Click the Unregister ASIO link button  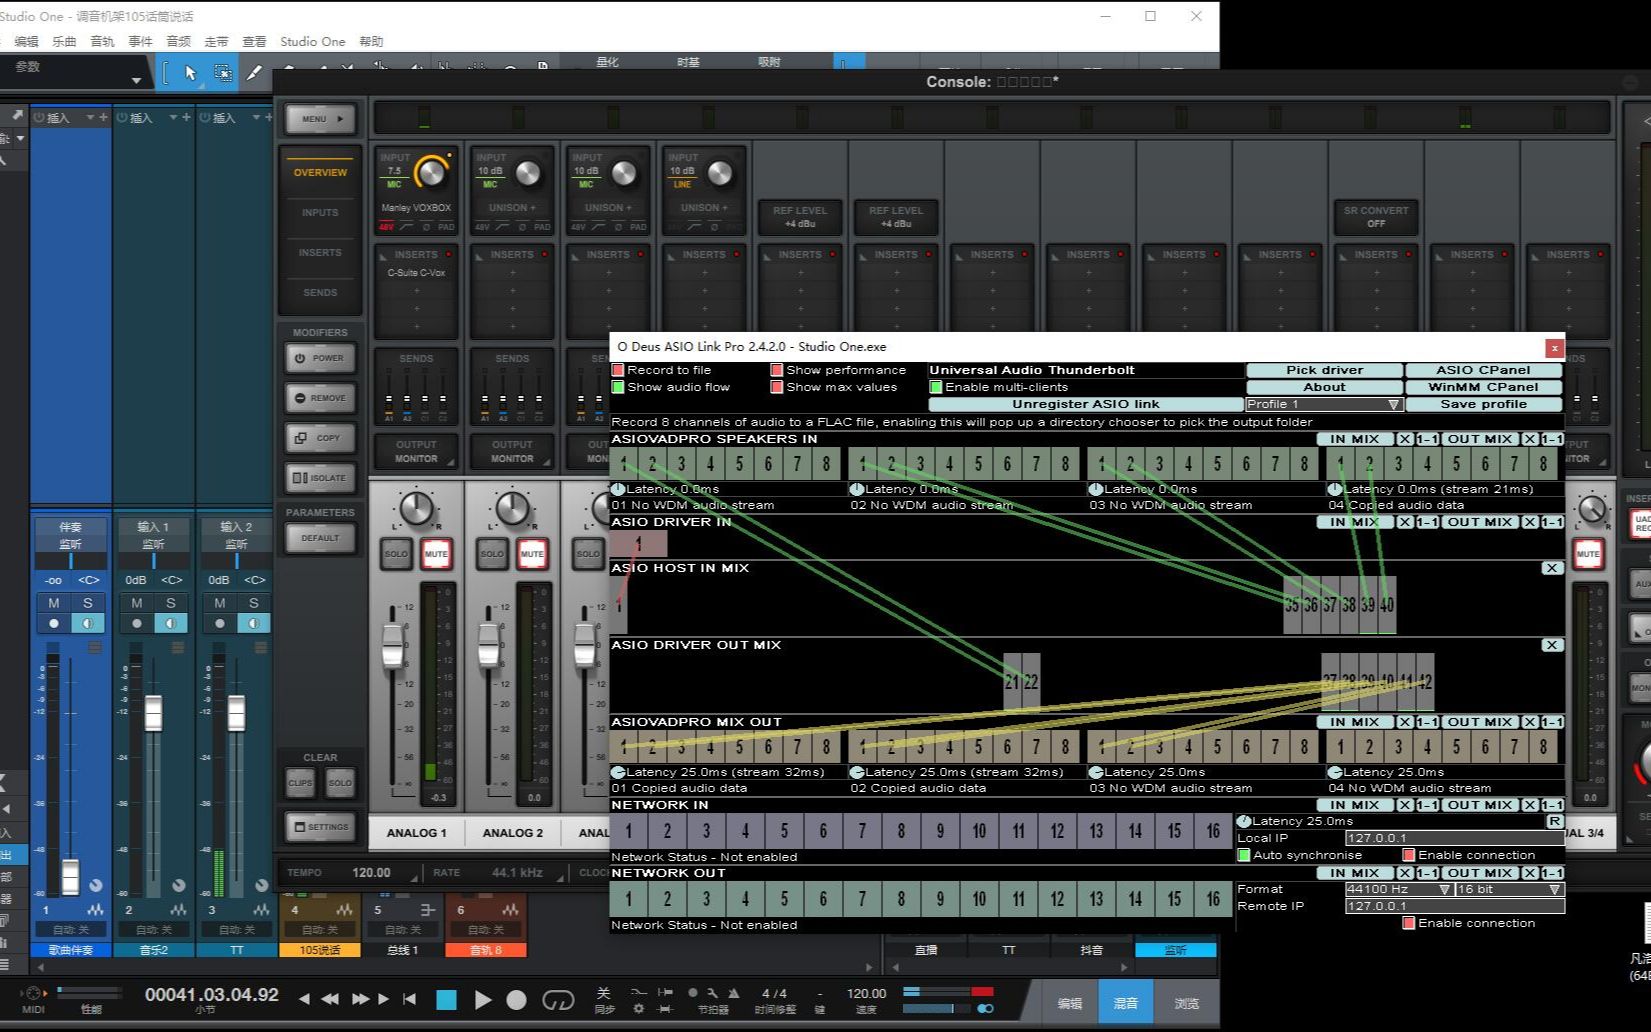click(1085, 404)
